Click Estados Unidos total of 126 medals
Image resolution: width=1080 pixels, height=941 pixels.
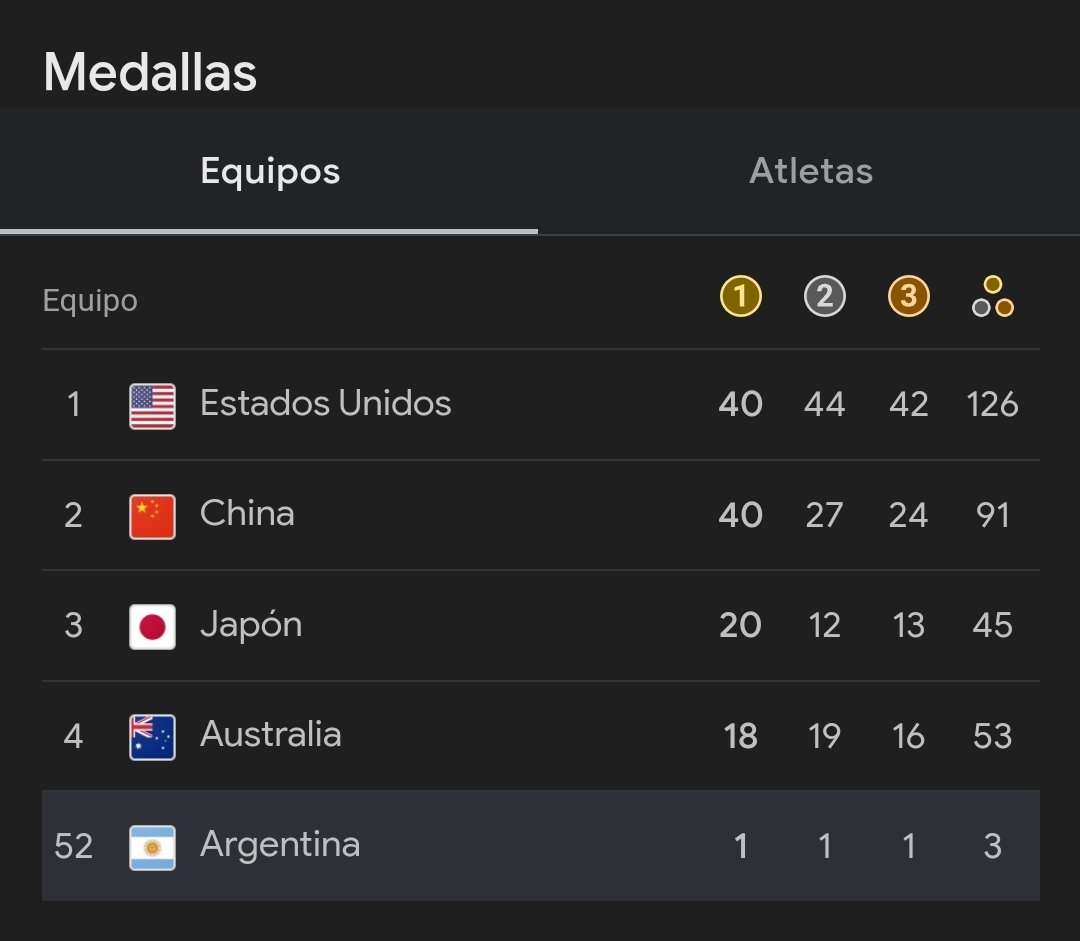click(x=992, y=405)
